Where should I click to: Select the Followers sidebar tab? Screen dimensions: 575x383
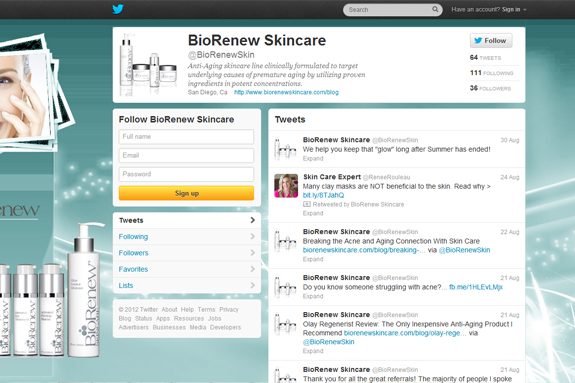coord(187,253)
